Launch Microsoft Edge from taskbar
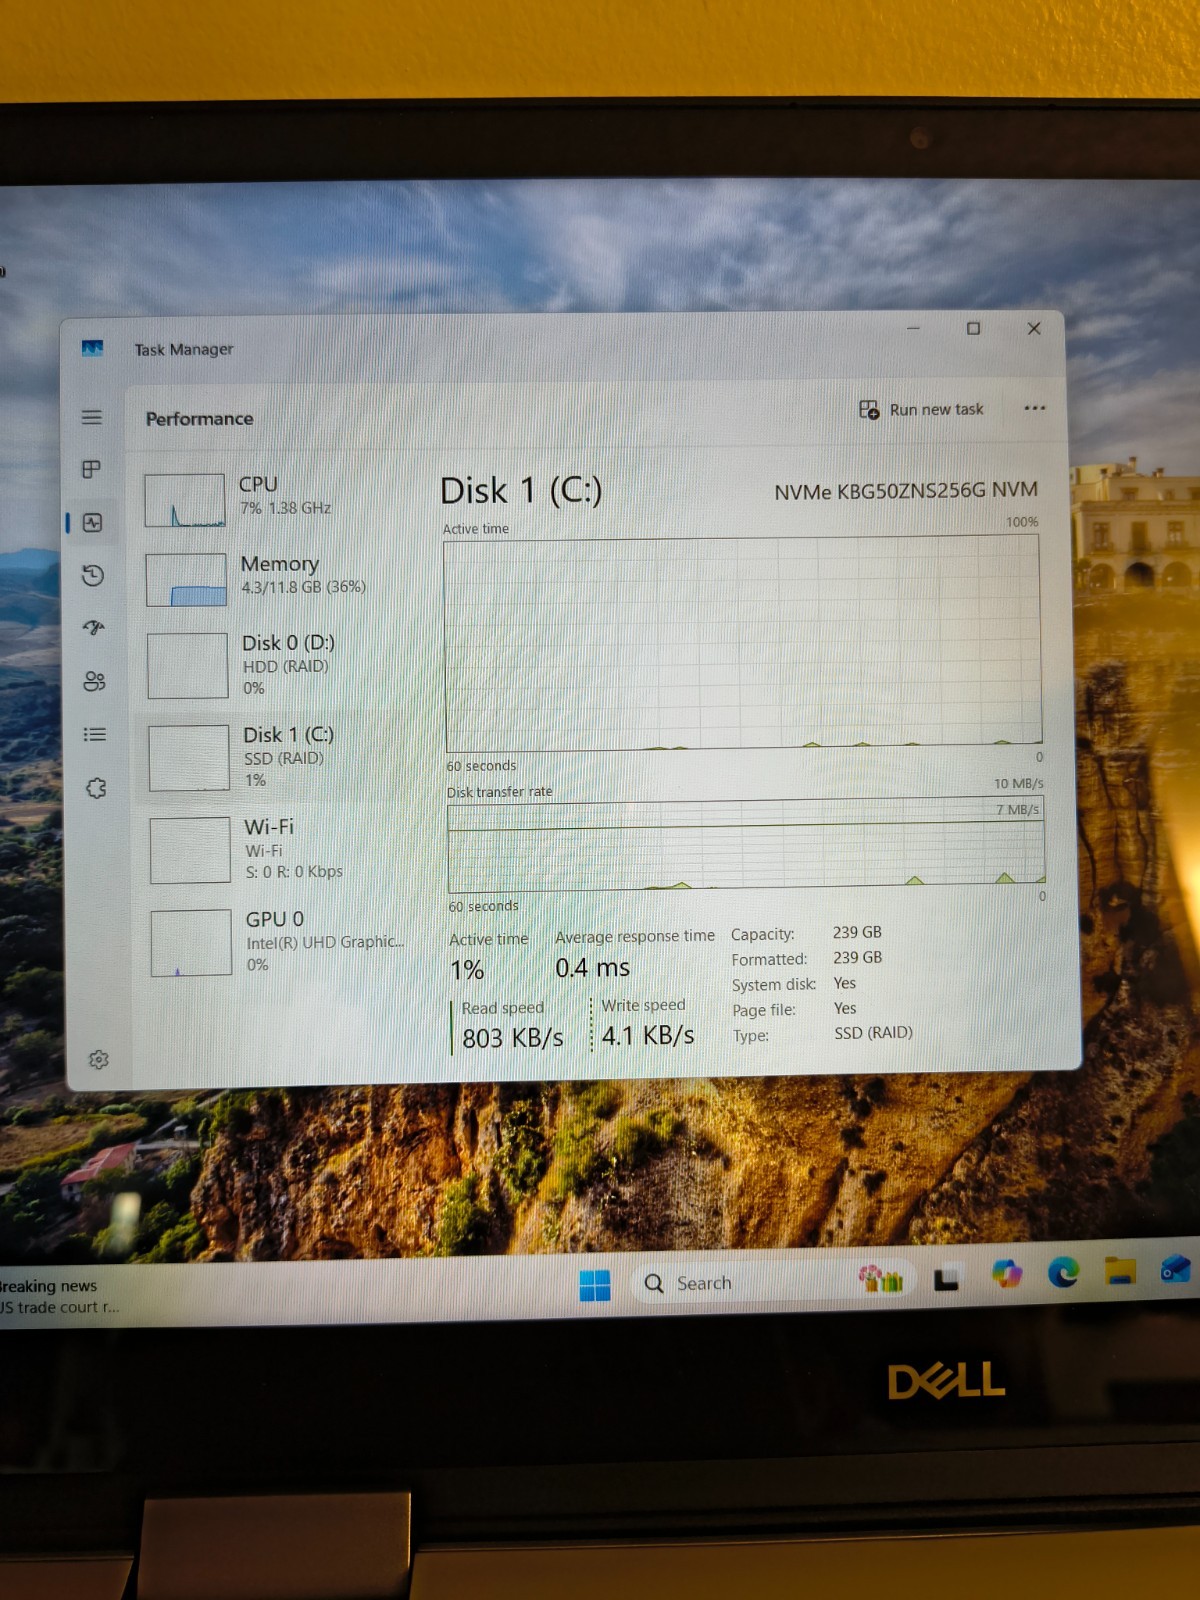 1063,1271
